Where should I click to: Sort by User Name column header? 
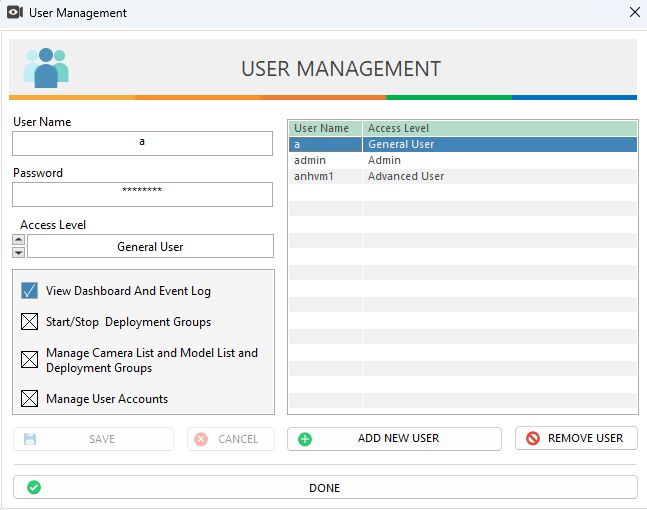click(324, 128)
